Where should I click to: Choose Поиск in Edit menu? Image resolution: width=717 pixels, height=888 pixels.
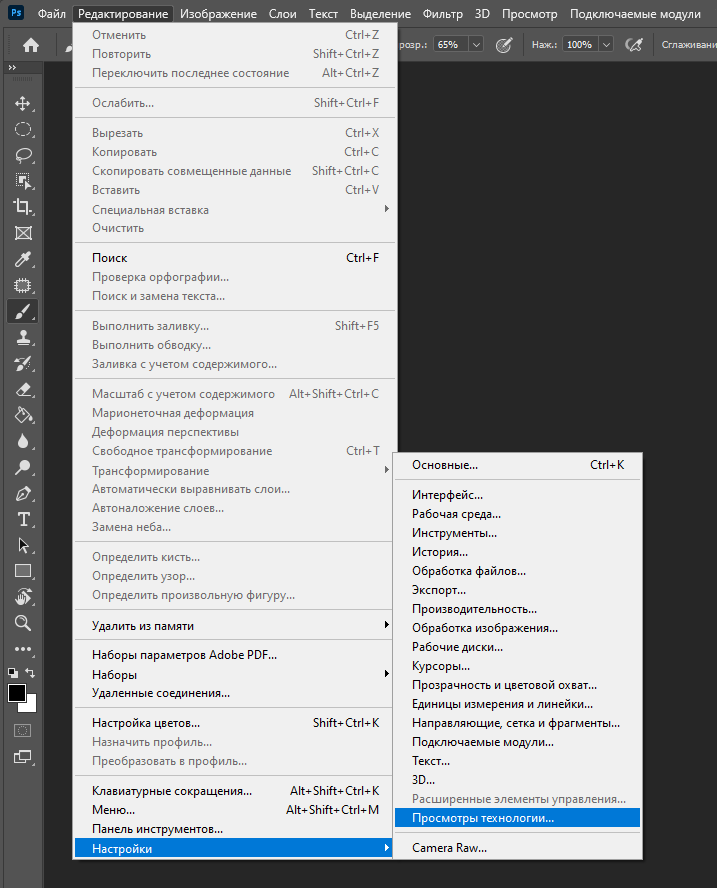[234, 258]
